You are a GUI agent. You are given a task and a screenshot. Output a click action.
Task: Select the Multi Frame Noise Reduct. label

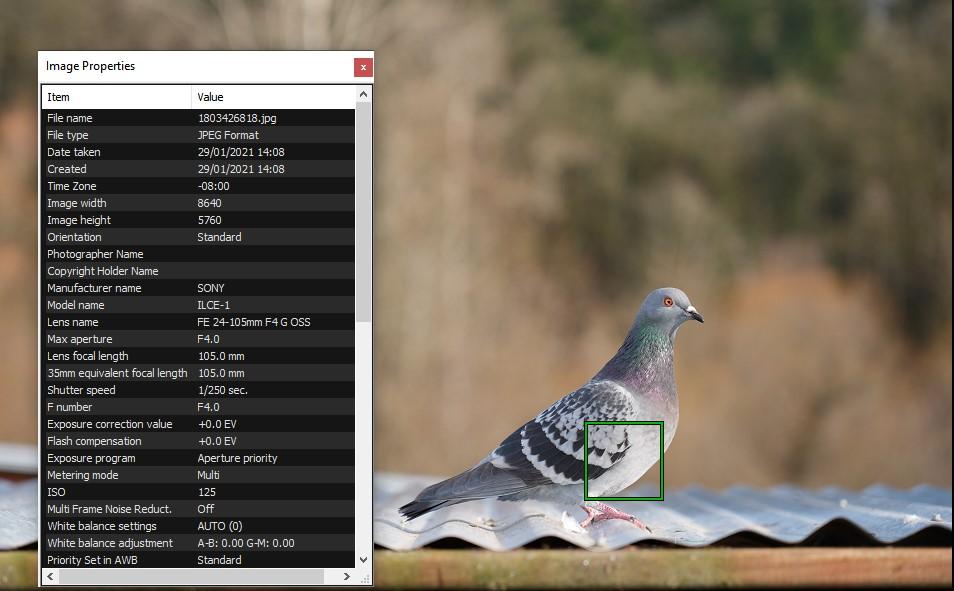110,509
